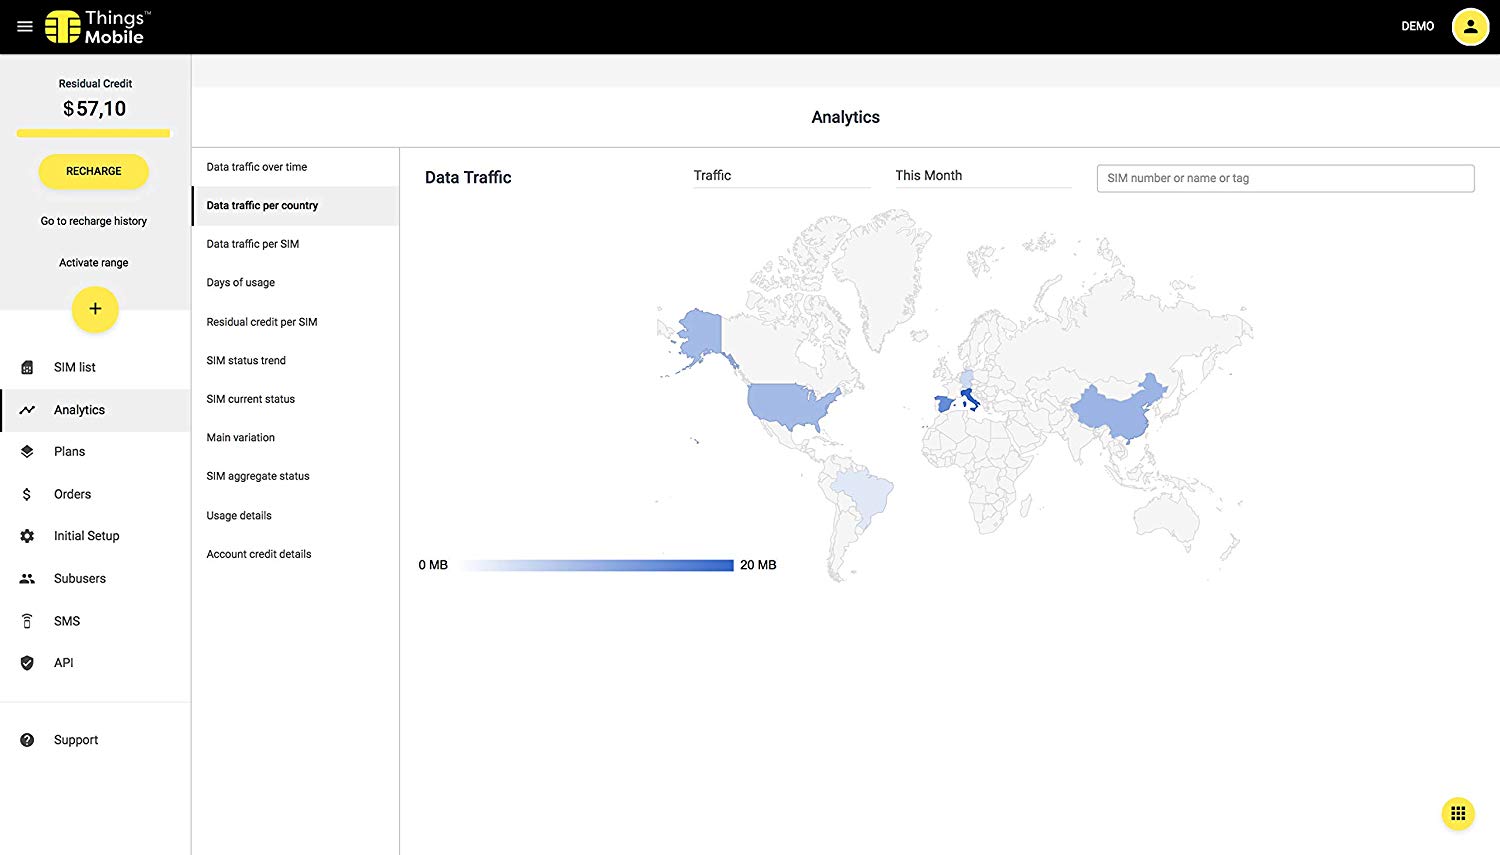Click the Plans layers icon

point(27,452)
